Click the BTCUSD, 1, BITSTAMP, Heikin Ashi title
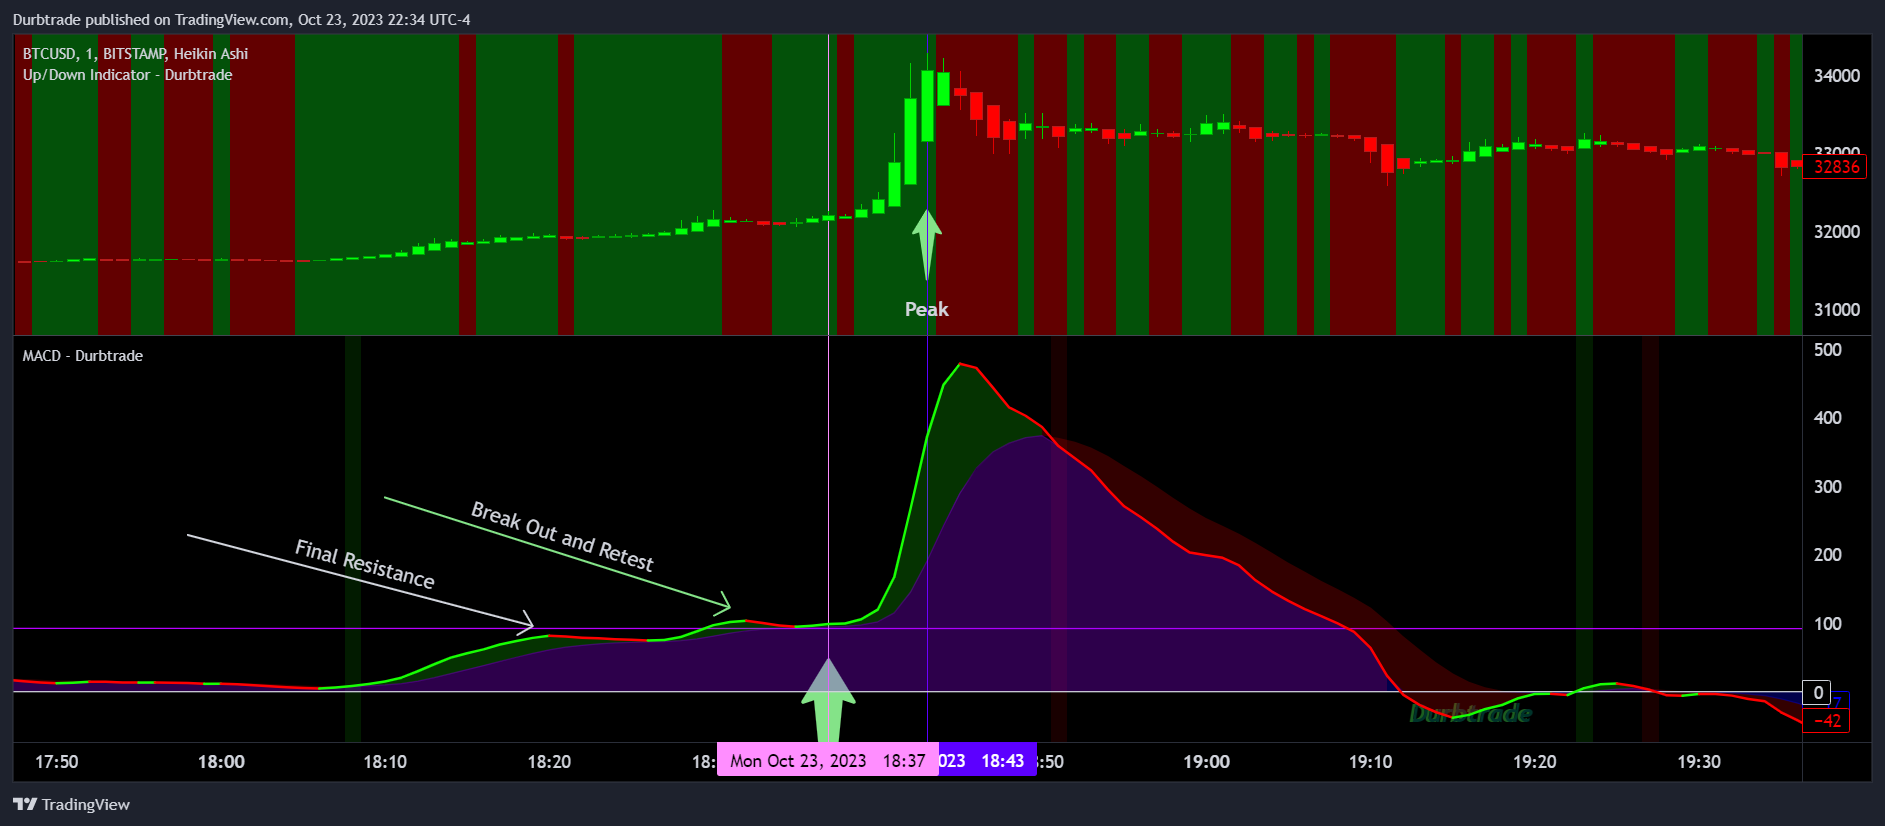This screenshot has width=1885, height=826. [x=135, y=54]
